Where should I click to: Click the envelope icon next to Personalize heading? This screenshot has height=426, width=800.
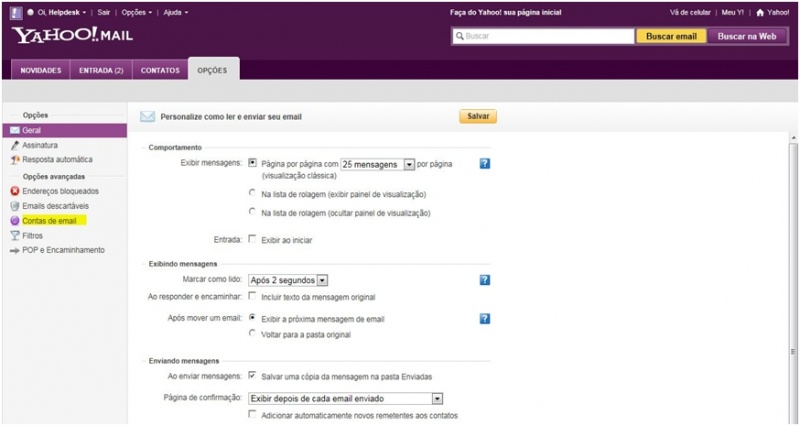(147, 117)
